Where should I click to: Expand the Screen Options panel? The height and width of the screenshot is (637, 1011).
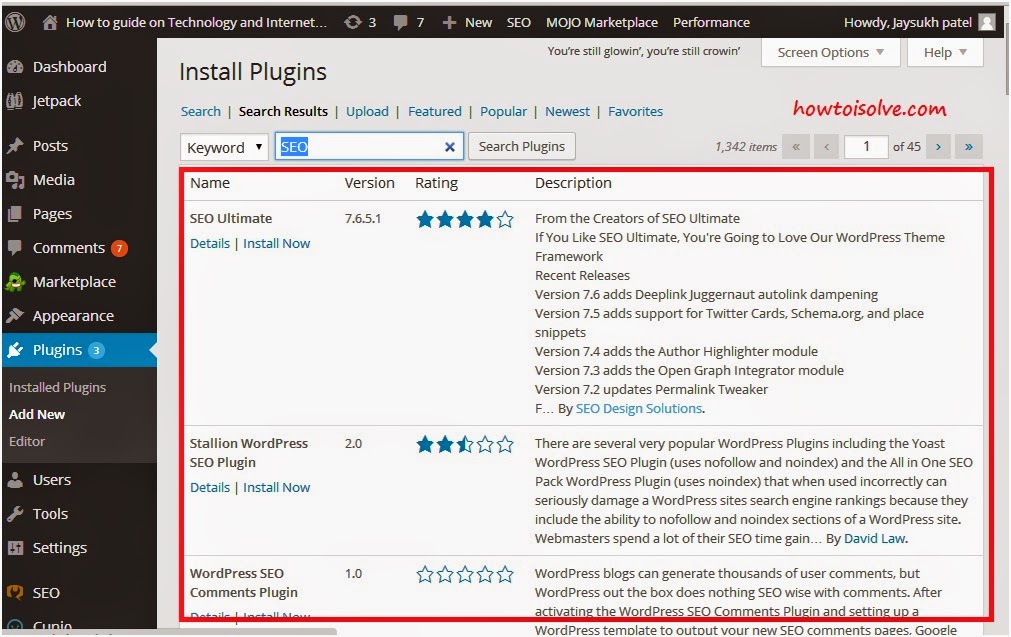click(x=830, y=52)
